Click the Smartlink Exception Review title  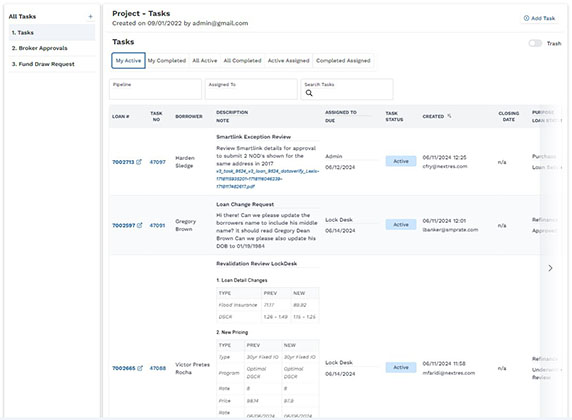tap(254, 137)
